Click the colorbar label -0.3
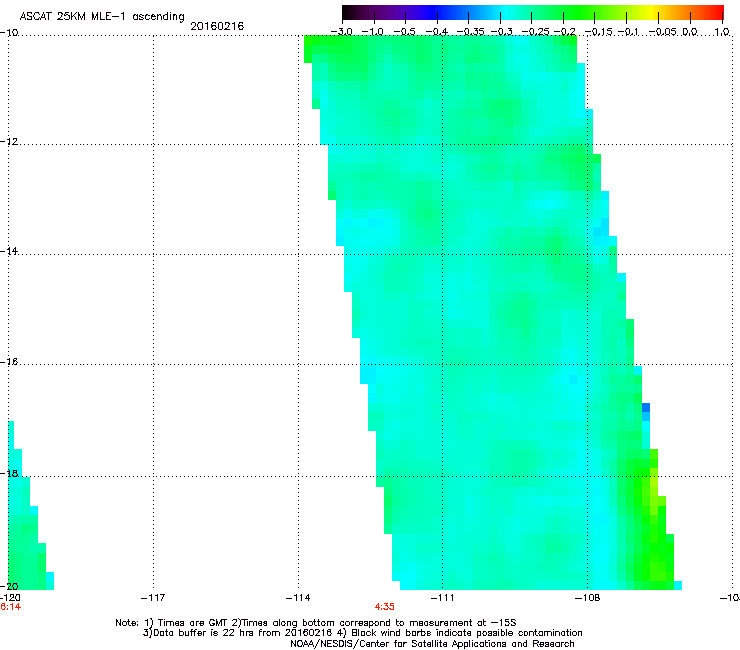 (x=501, y=32)
